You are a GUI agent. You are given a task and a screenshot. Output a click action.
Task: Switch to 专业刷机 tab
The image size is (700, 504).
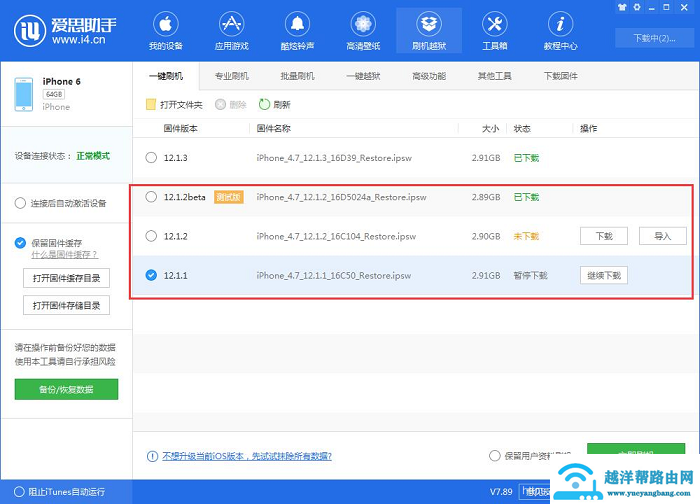pyautogui.click(x=232, y=76)
